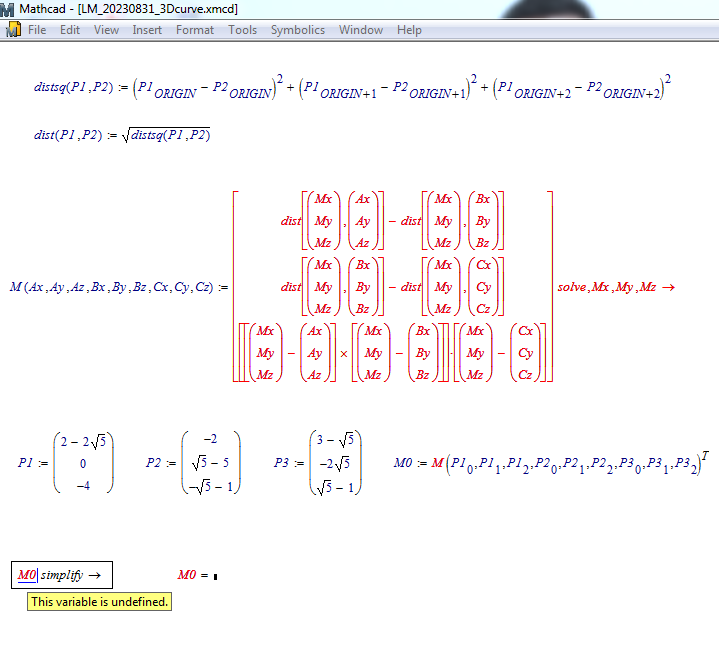Open the Symbolics menu

tap(298, 30)
